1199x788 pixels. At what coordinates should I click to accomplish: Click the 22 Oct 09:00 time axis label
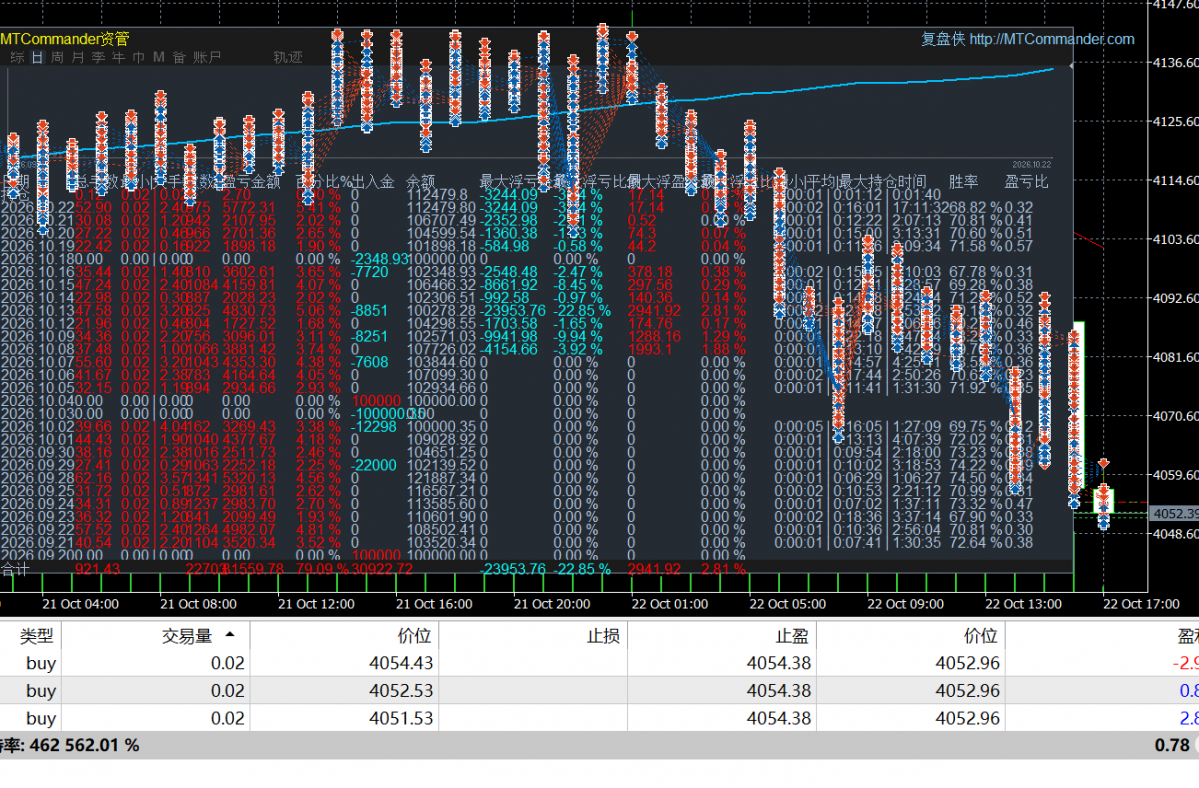tap(905, 604)
